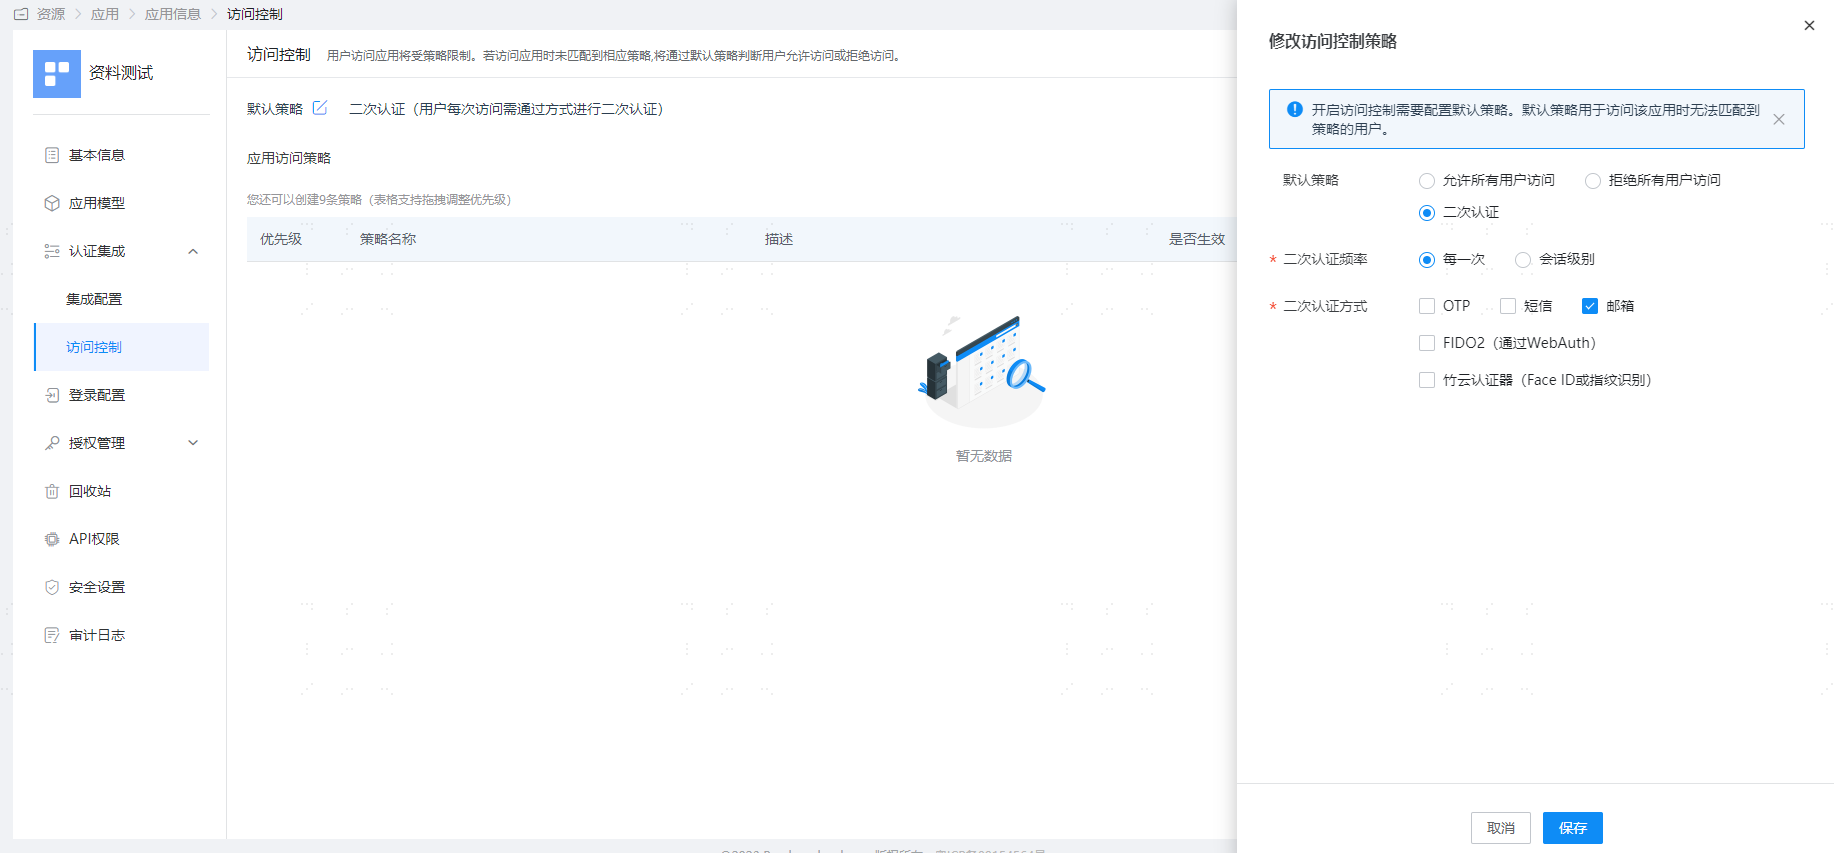Expand the 授权管理 menu section
Viewport: 1834px width, 853px height.
tap(193, 443)
